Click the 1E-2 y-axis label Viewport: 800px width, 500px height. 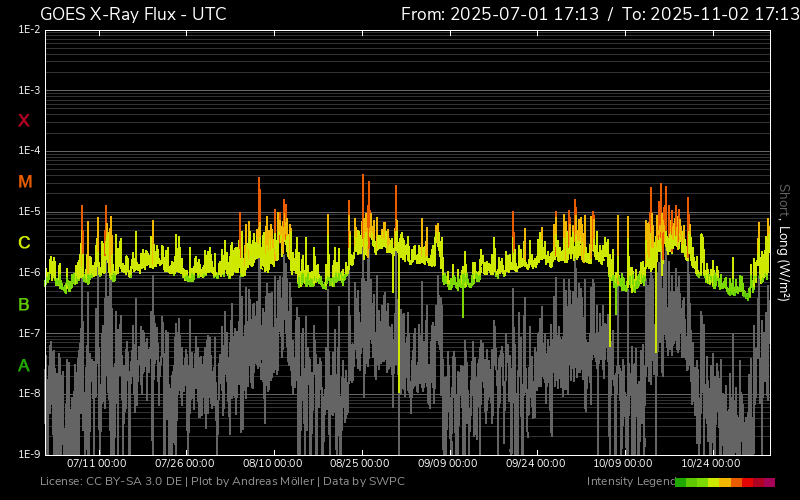tap(29, 30)
